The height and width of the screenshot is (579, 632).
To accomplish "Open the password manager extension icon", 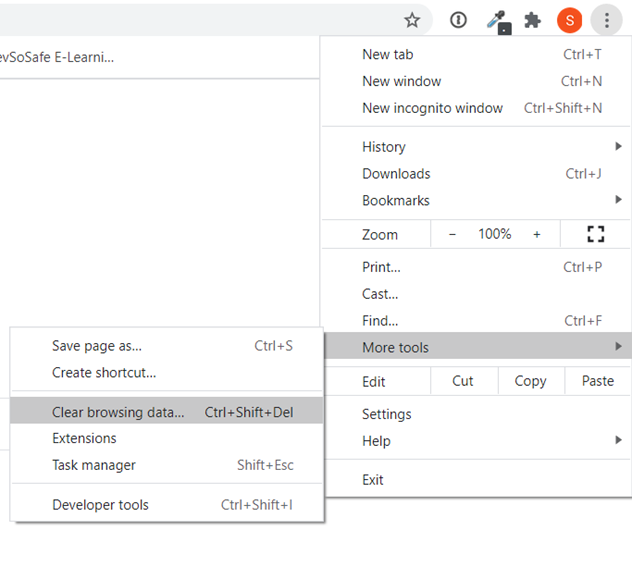I will point(458,20).
